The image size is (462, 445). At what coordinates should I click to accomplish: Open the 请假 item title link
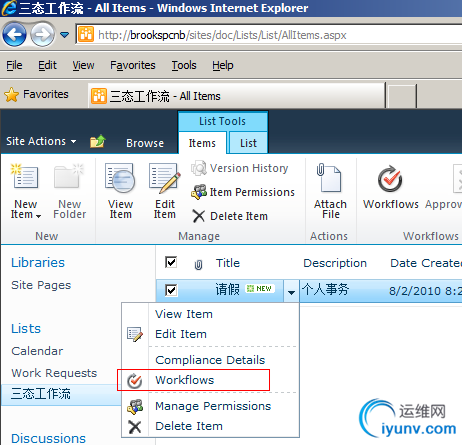(227, 289)
